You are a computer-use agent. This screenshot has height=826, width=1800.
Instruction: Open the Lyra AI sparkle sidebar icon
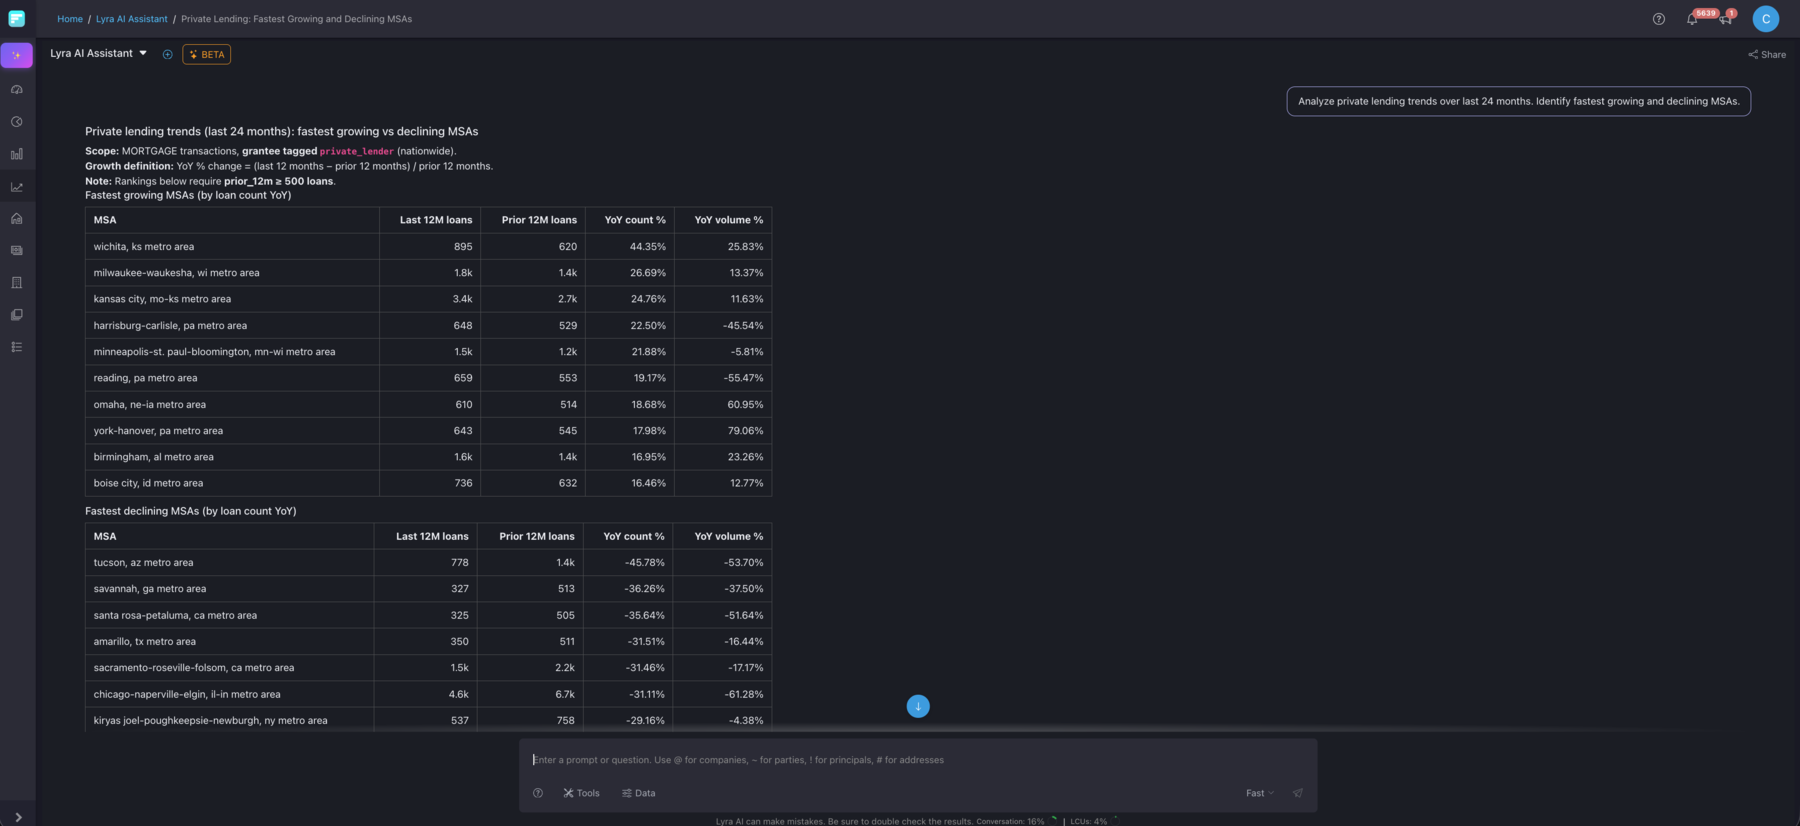(x=17, y=55)
